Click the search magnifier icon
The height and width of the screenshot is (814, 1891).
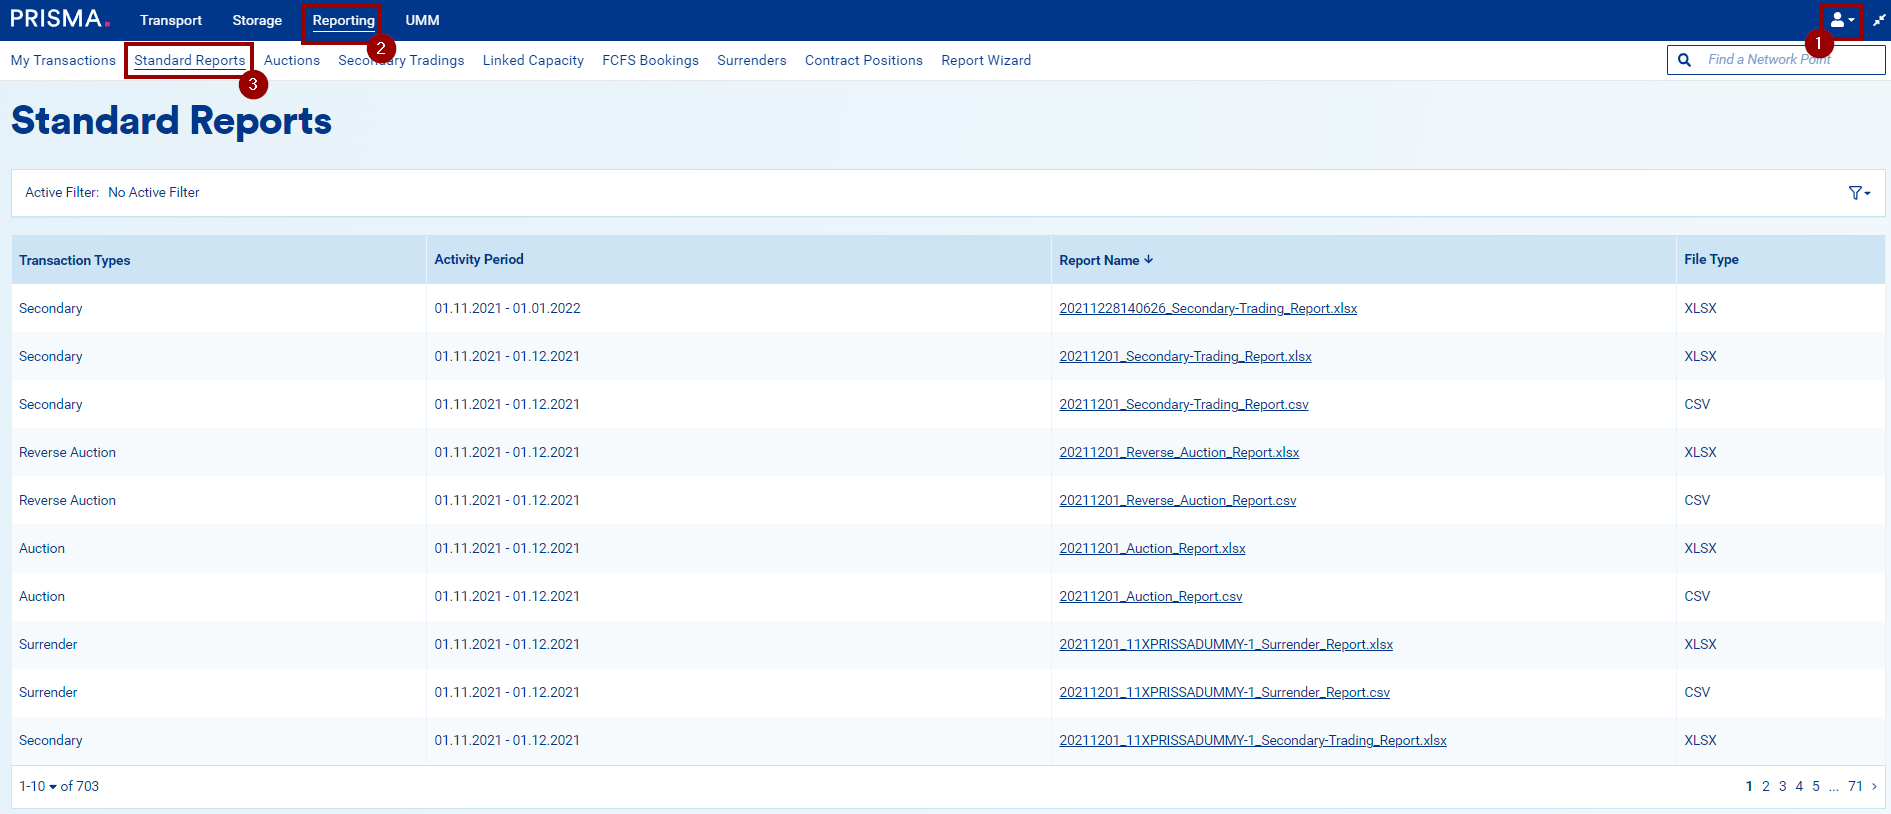coord(1685,60)
